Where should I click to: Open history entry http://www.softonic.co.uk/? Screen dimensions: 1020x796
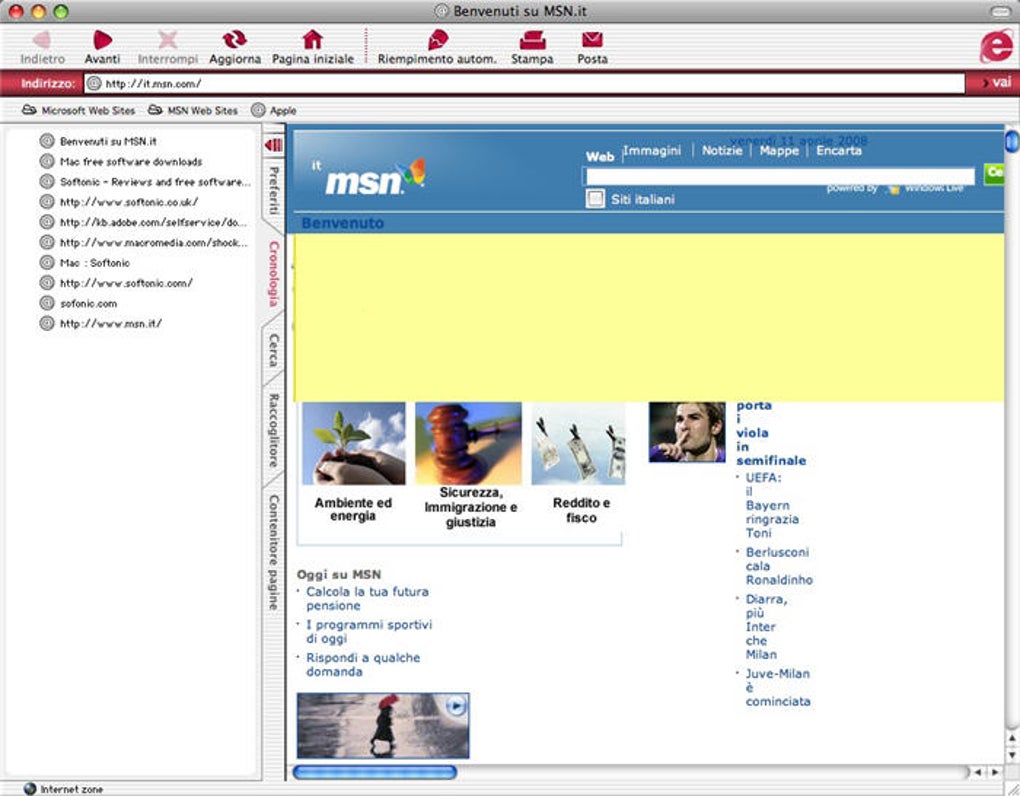pos(129,202)
